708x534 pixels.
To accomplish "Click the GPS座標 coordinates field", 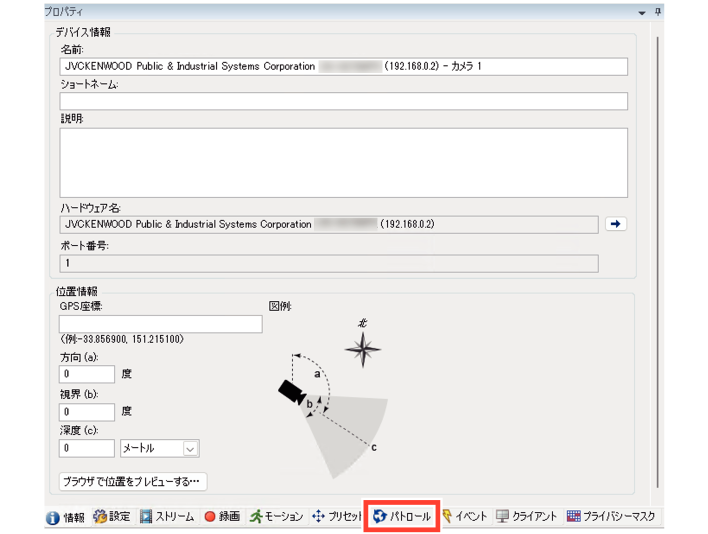I will 160,324.
